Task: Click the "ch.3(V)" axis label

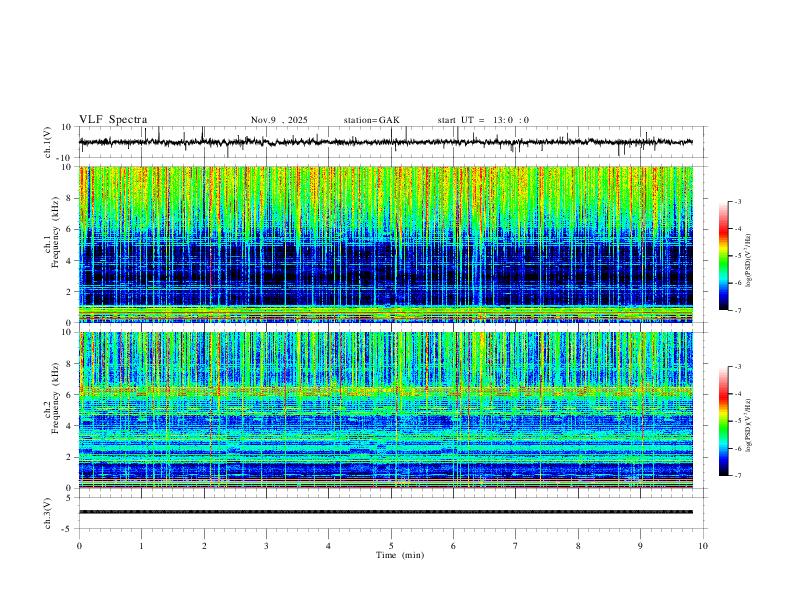Action: click(48, 513)
